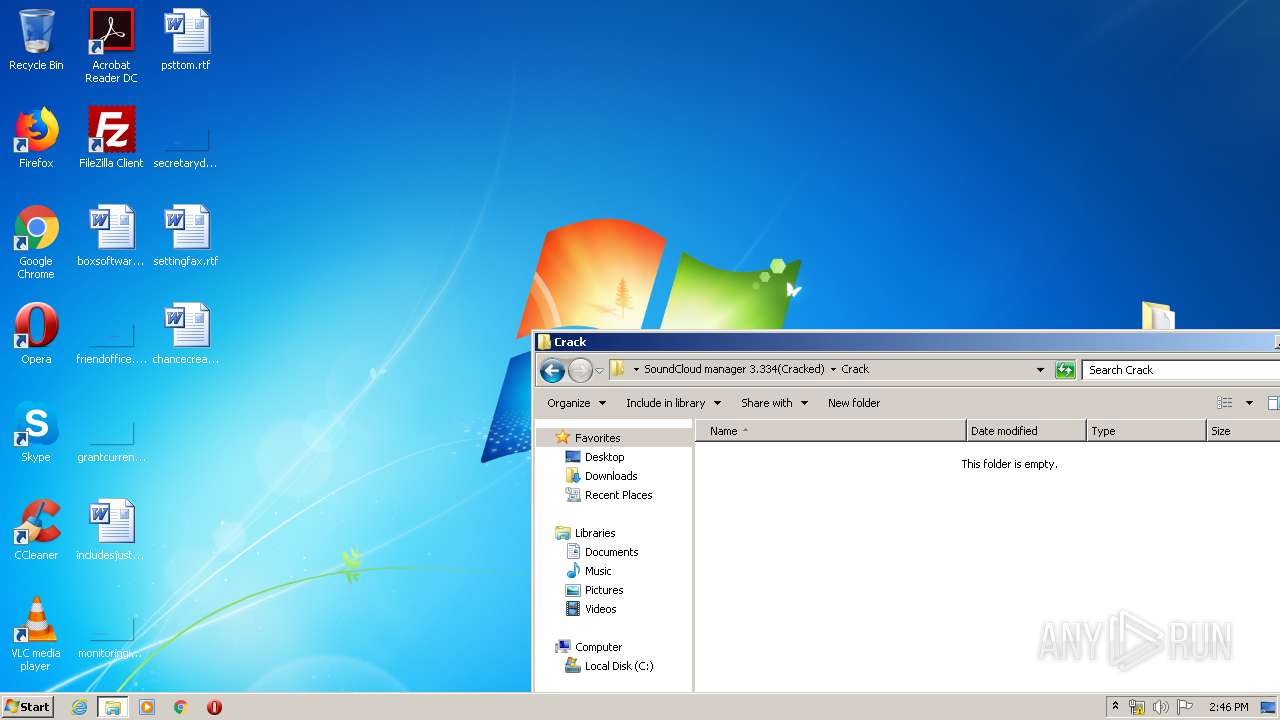Click the New folder button

click(854, 403)
